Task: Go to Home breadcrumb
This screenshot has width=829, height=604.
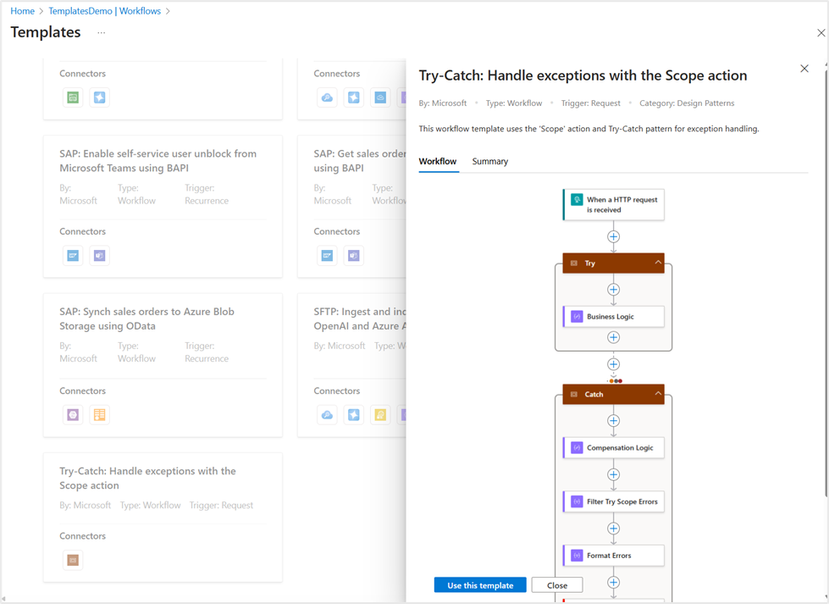Action: 22,11
